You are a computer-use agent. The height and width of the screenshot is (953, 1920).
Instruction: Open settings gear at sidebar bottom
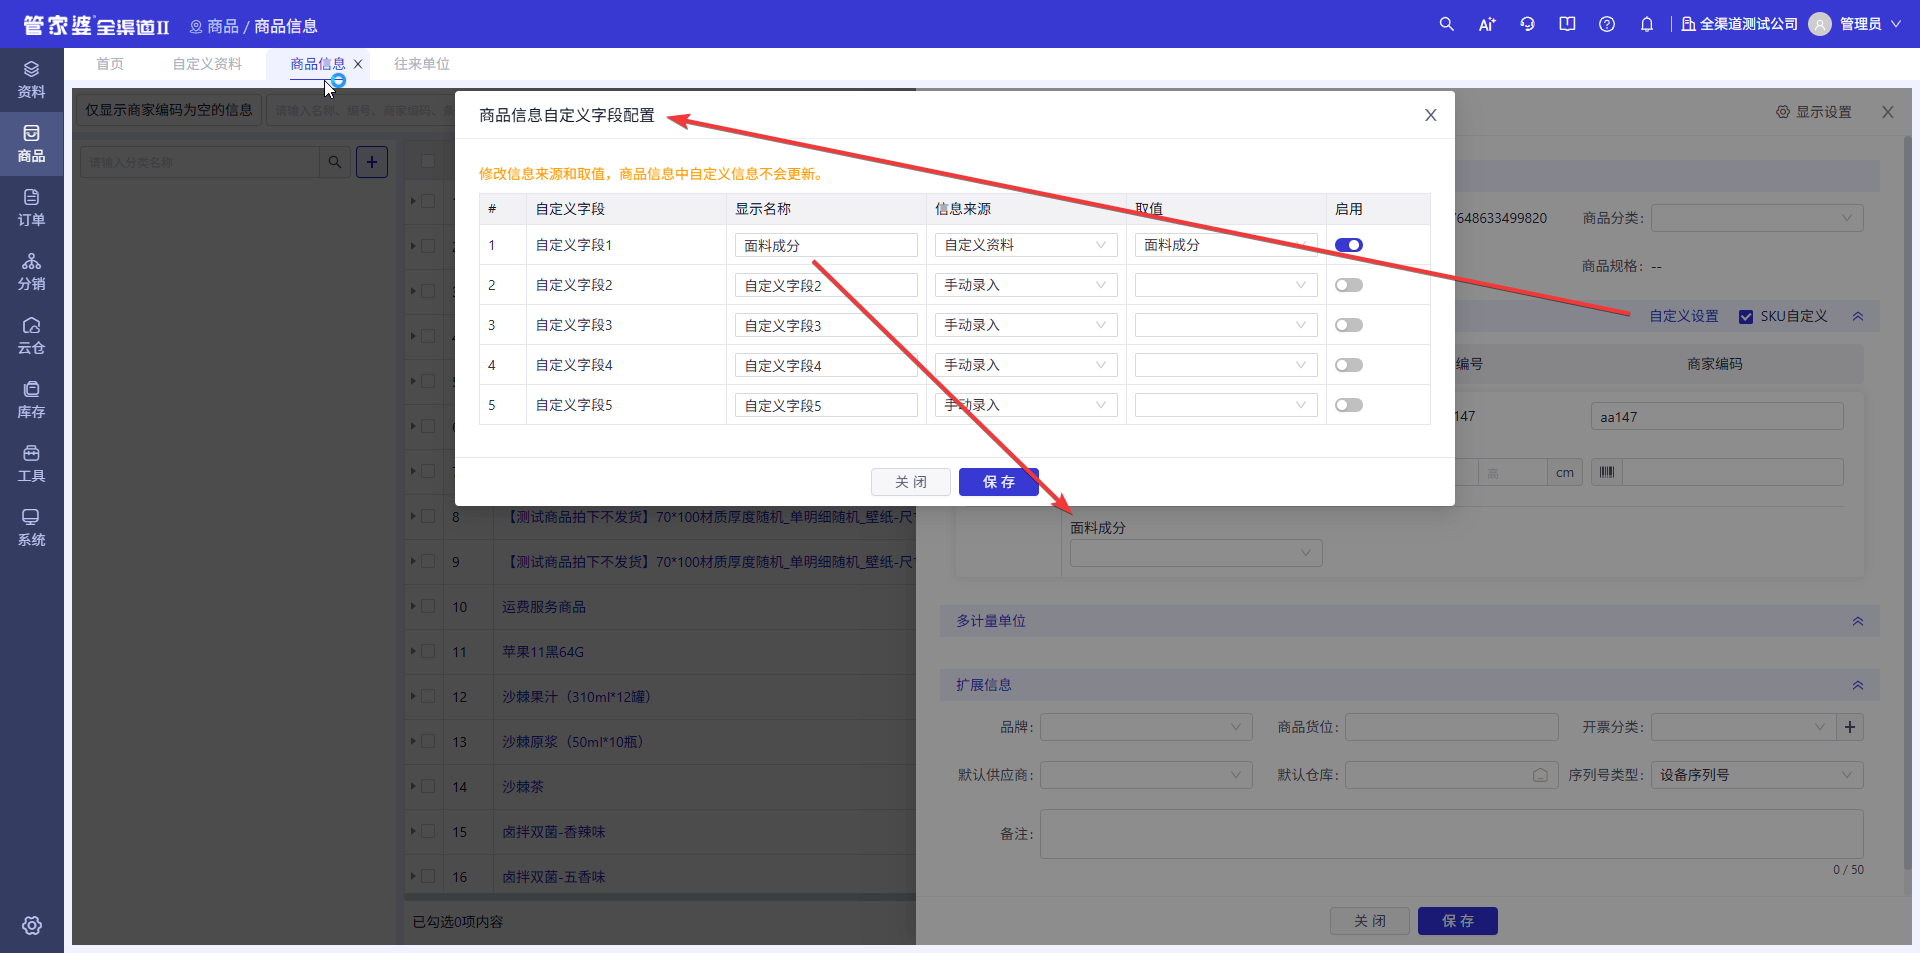pos(32,925)
